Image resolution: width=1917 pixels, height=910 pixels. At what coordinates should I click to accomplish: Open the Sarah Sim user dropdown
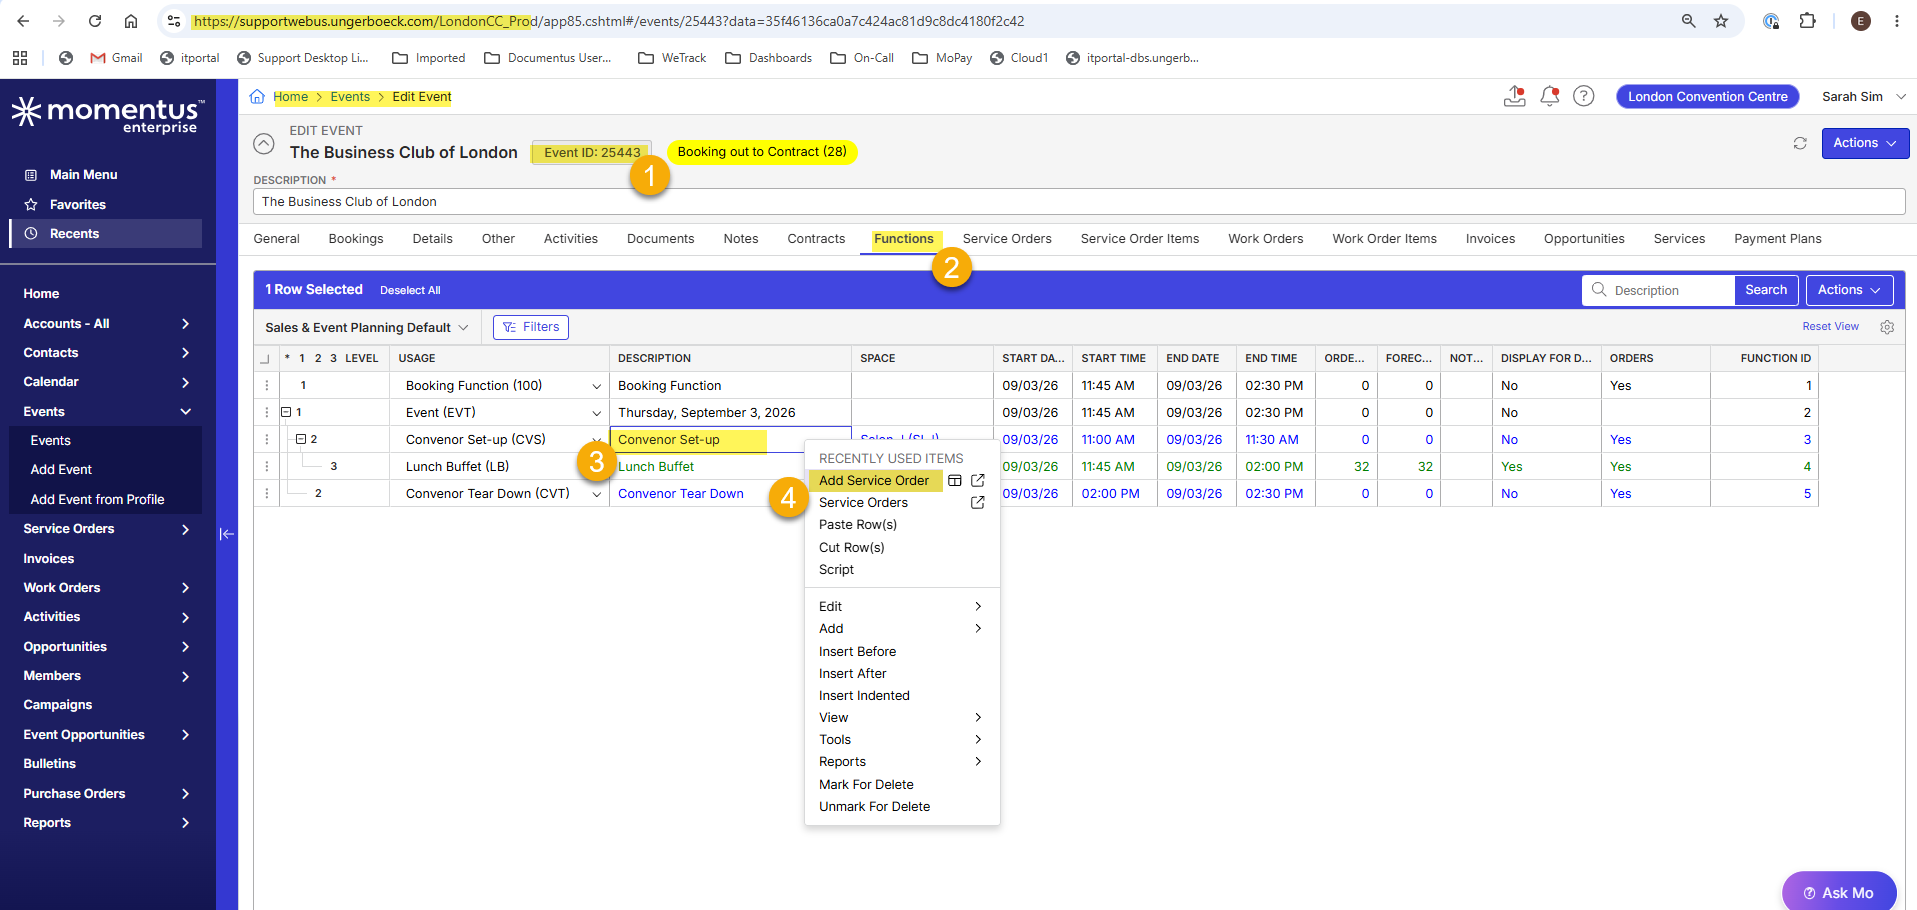pyautogui.click(x=1864, y=97)
